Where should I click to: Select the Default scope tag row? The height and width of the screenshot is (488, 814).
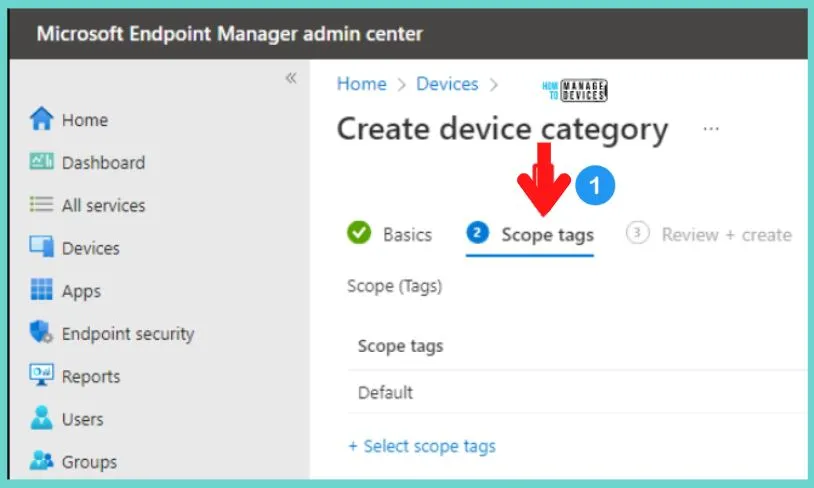click(577, 392)
